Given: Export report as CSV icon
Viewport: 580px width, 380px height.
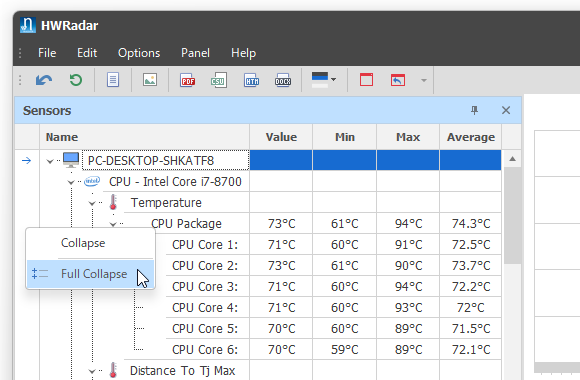Looking at the screenshot, I should (219, 80).
